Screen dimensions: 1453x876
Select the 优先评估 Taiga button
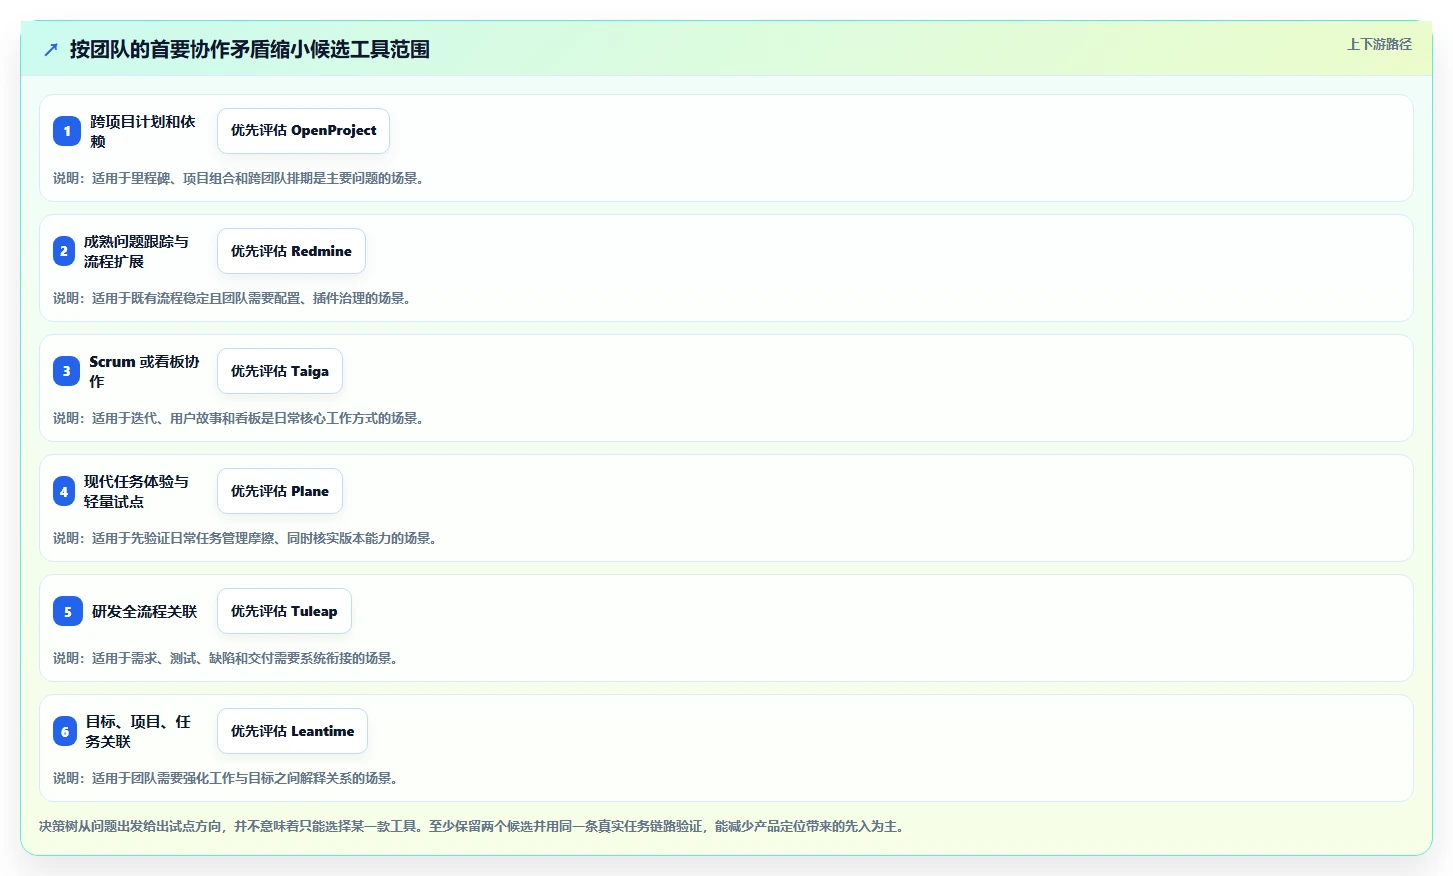(x=280, y=371)
